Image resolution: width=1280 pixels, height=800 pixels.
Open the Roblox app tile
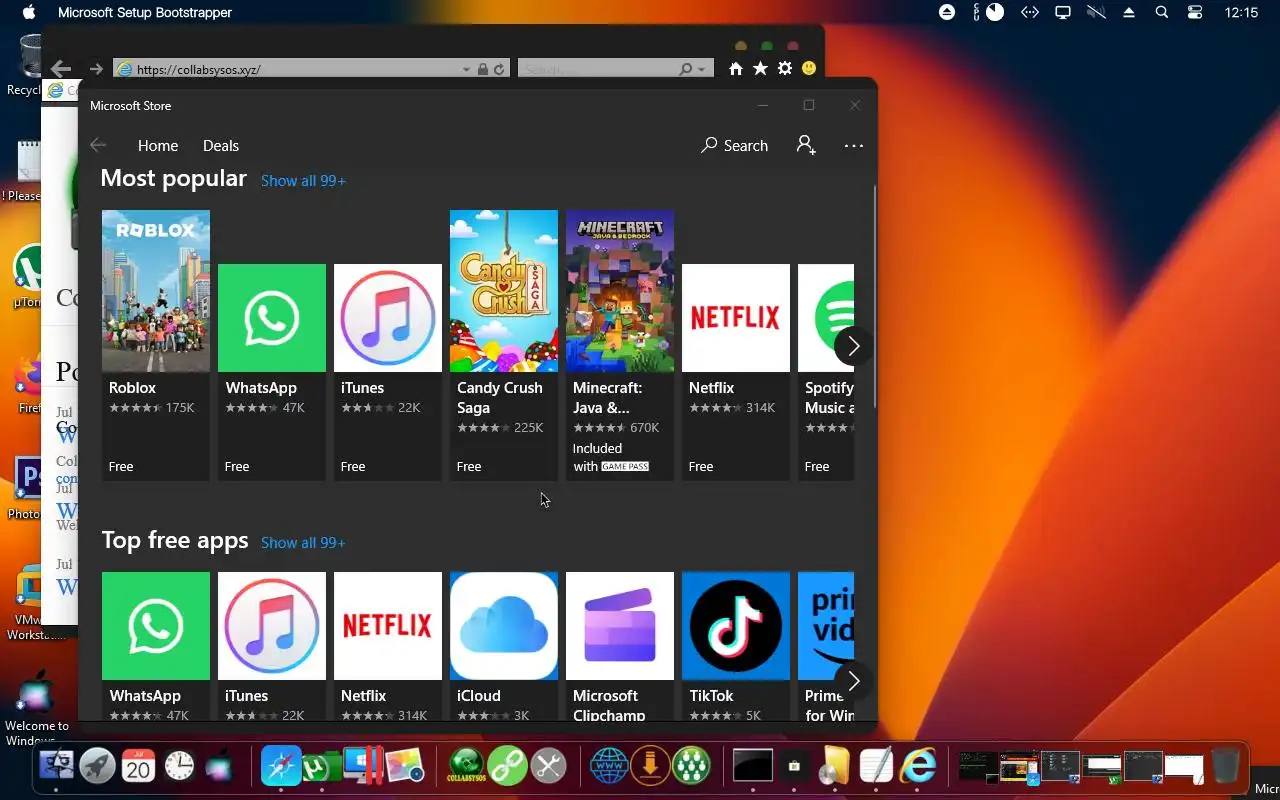pyautogui.click(x=156, y=345)
